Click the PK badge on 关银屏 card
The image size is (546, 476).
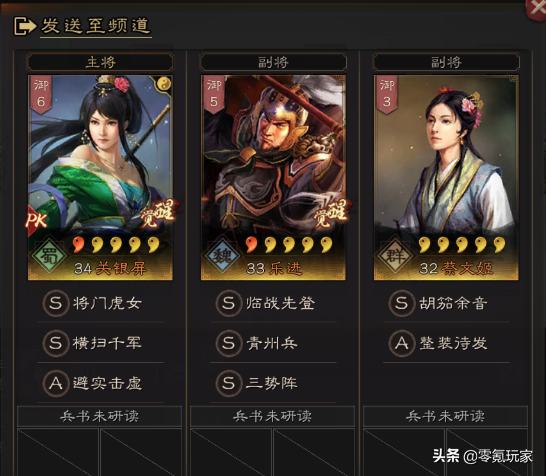tap(37, 221)
